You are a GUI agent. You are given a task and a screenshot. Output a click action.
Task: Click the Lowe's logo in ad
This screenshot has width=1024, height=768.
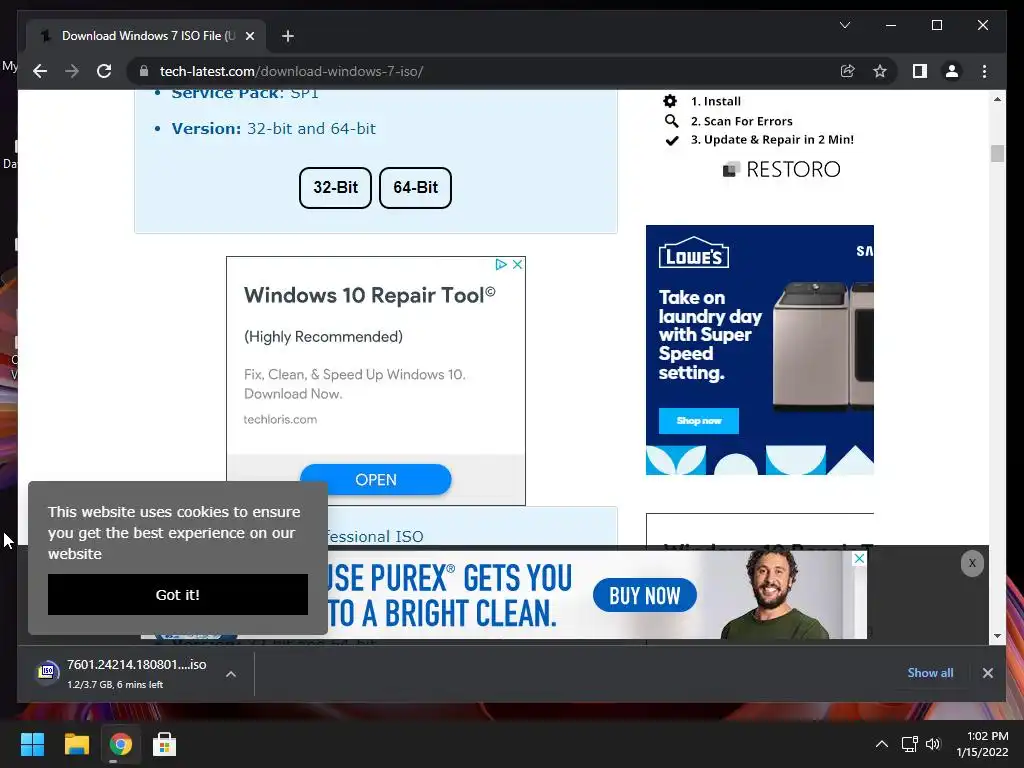pyautogui.click(x=694, y=253)
